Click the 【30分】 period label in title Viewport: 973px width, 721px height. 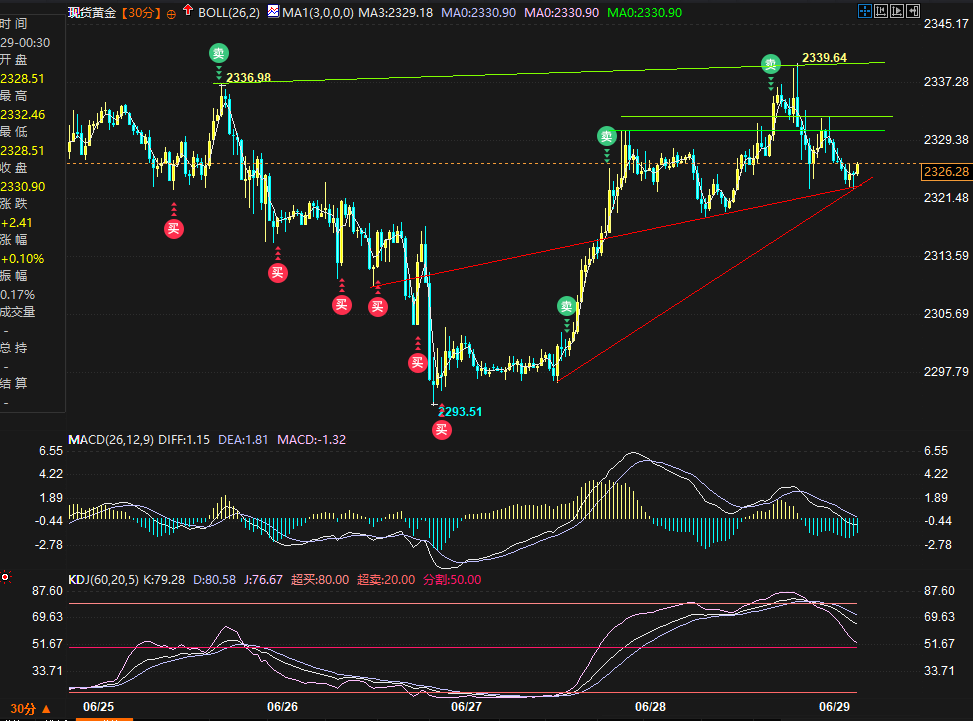[141, 12]
